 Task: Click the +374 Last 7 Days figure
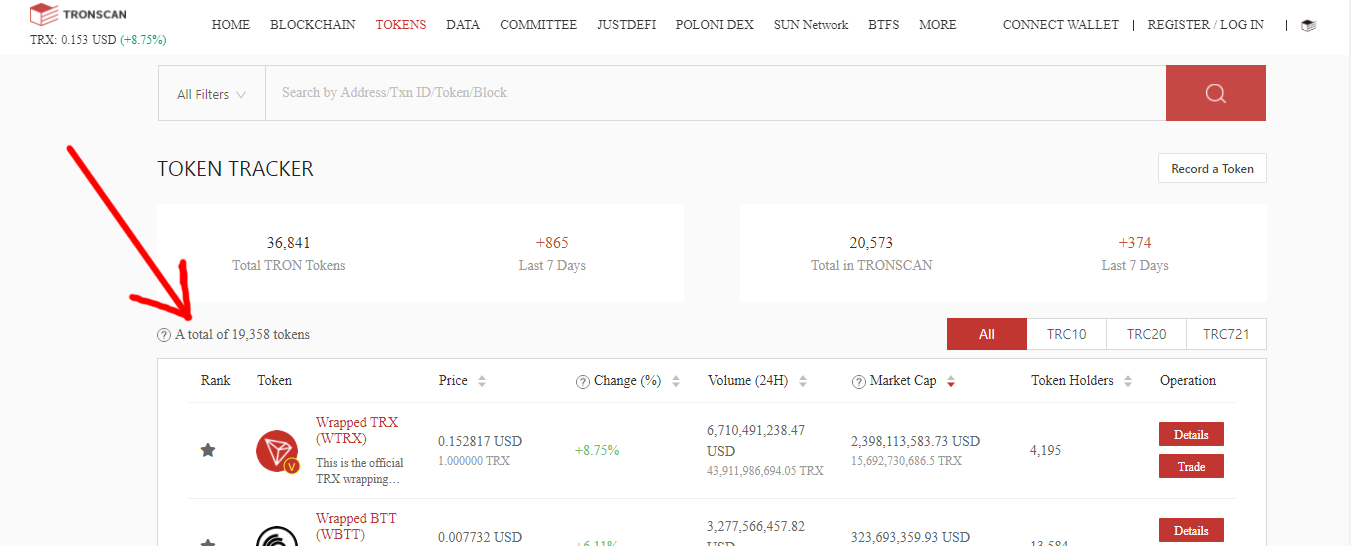pos(1135,242)
